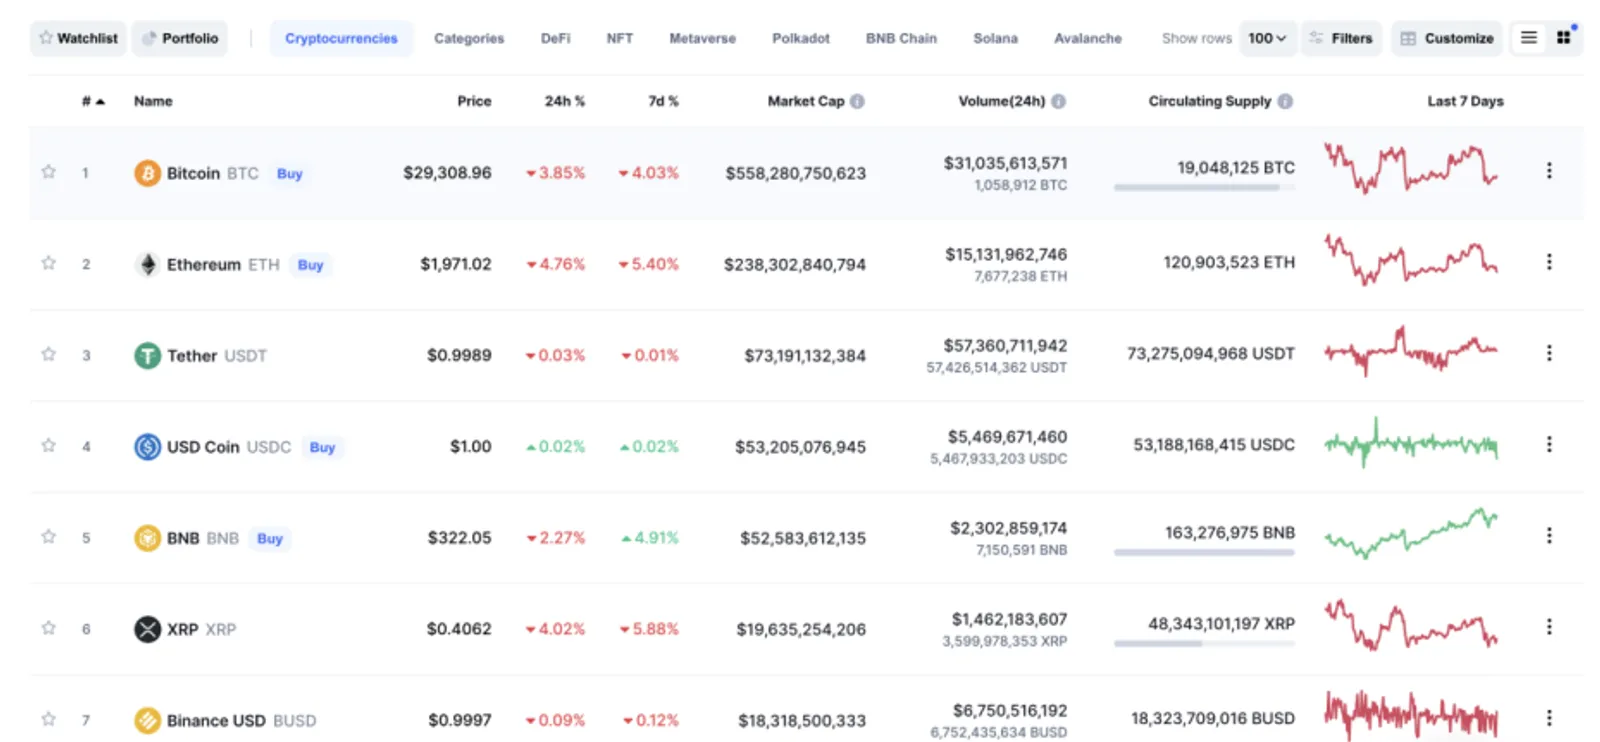Viewport: 1600px width, 742px height.
Task: Open the XRP row options menu
Action: tap(1549, 627)
